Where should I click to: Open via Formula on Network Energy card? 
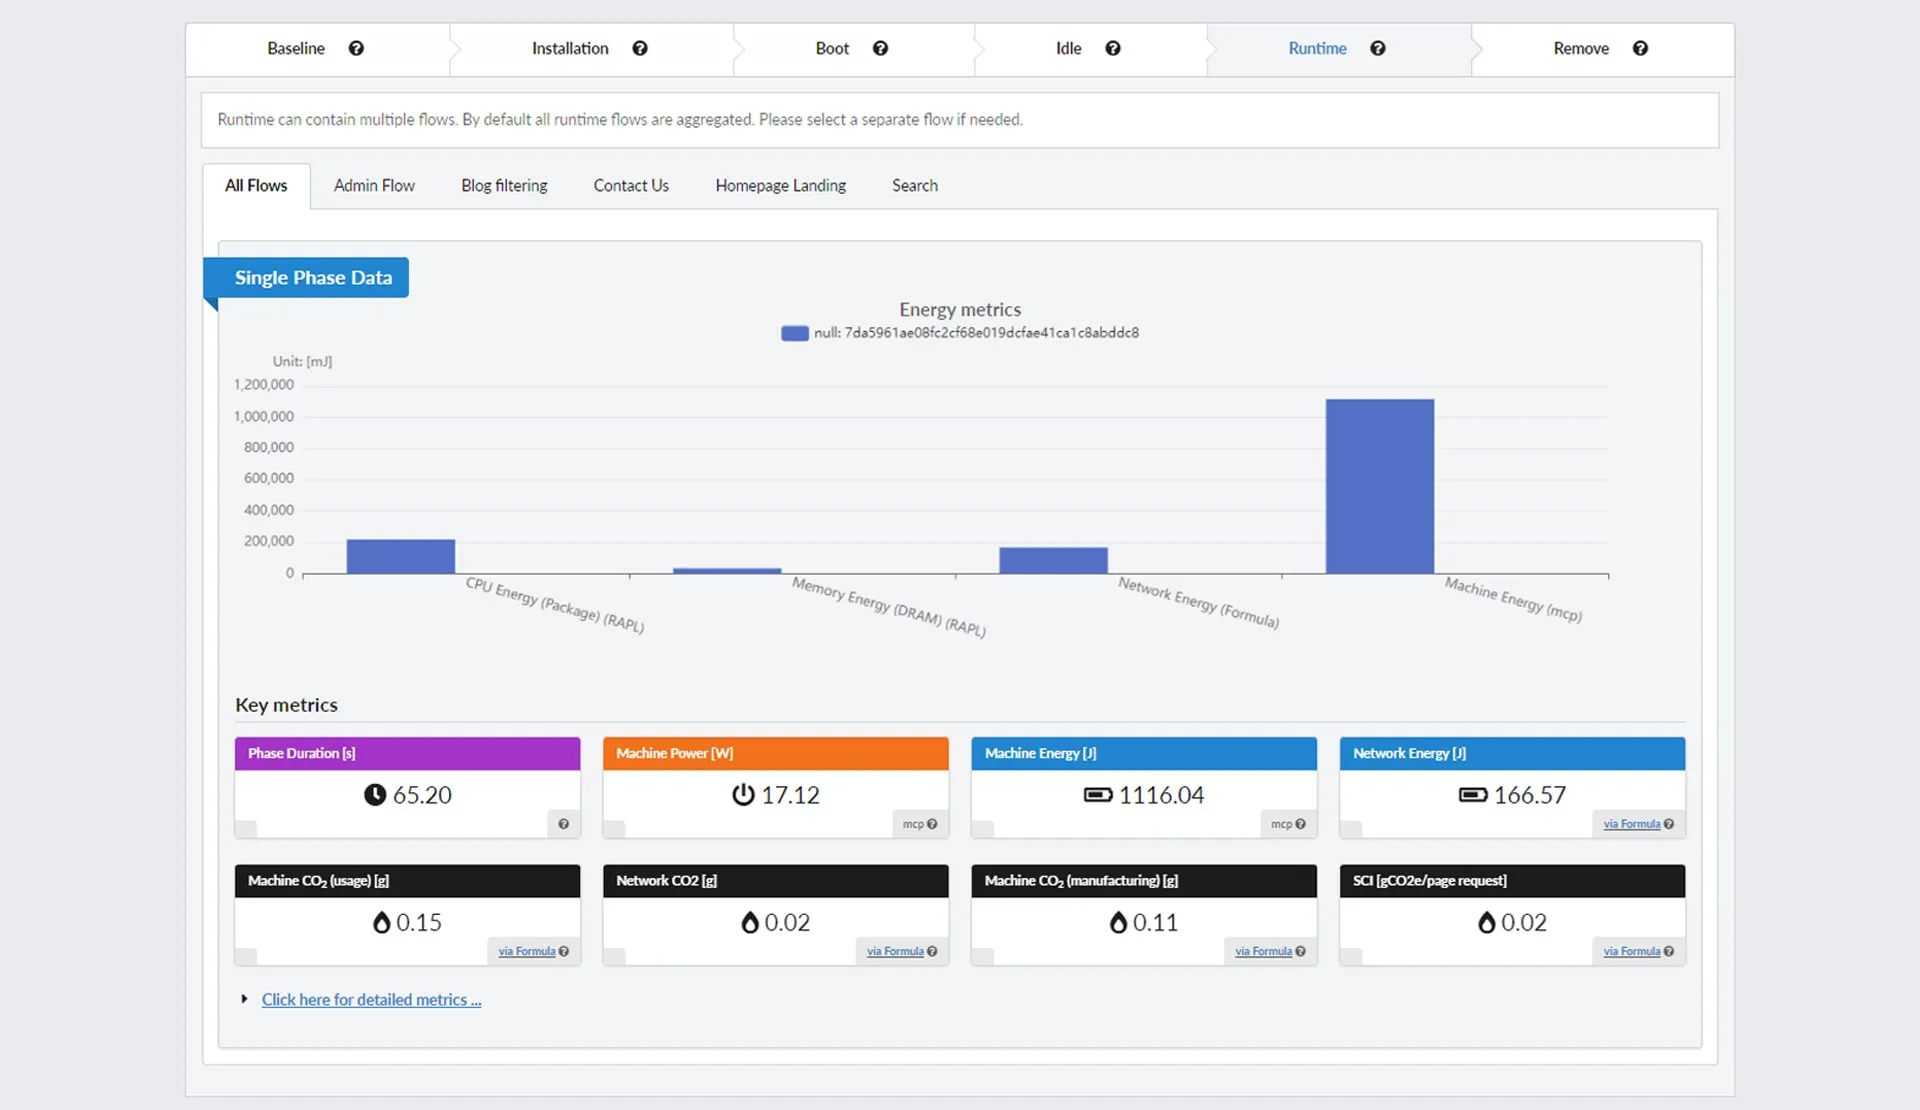(1631, 823)
